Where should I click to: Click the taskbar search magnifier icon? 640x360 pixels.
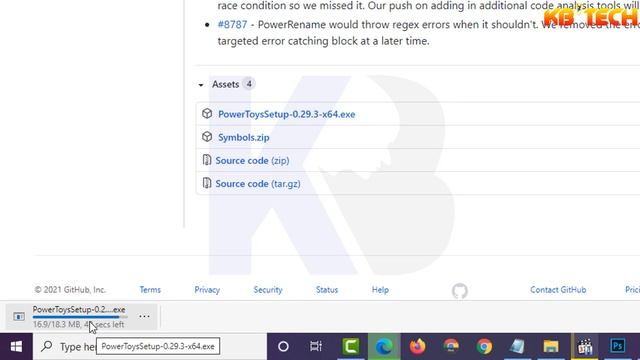[x=47, y=346]
